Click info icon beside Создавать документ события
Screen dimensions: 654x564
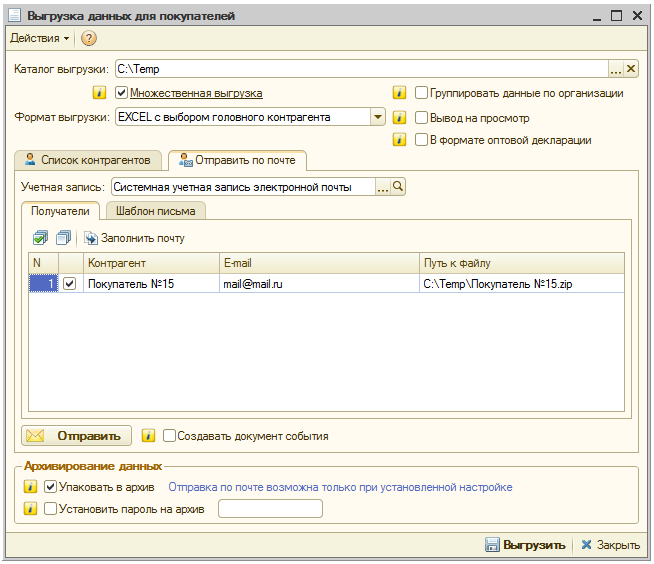tap(148, 436)
